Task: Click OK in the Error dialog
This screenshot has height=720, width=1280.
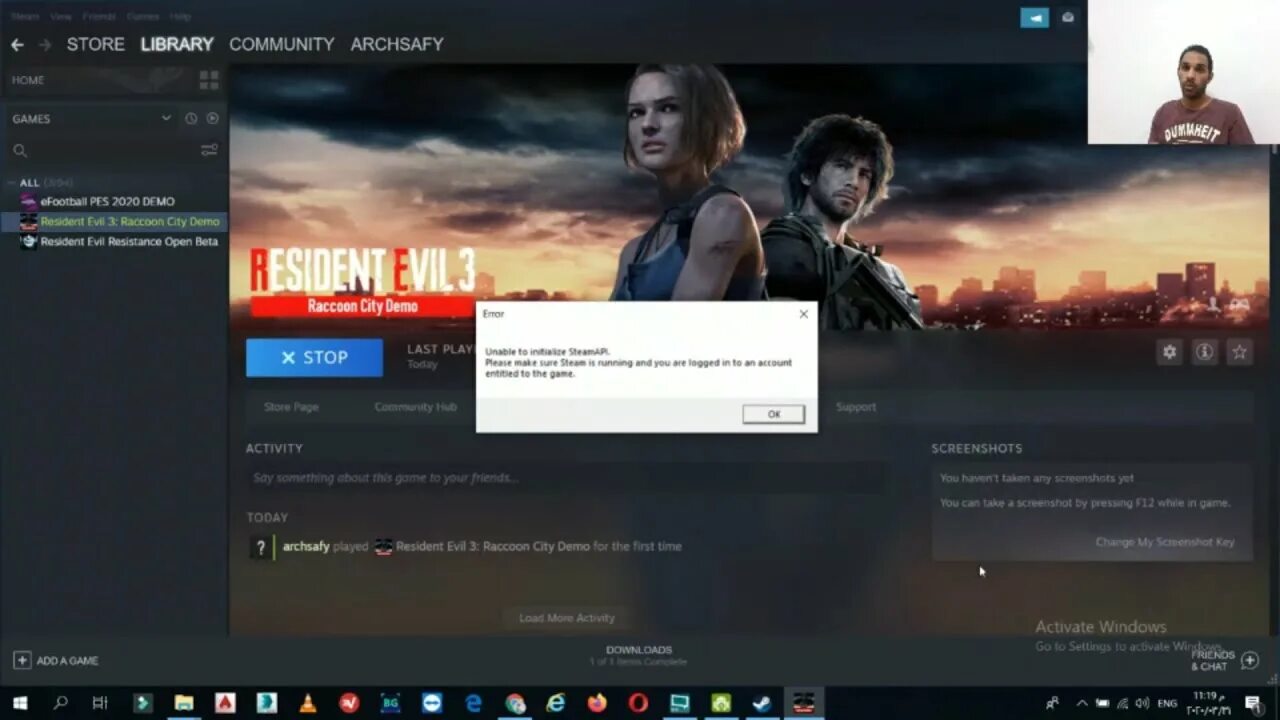Action: (773, 414)
